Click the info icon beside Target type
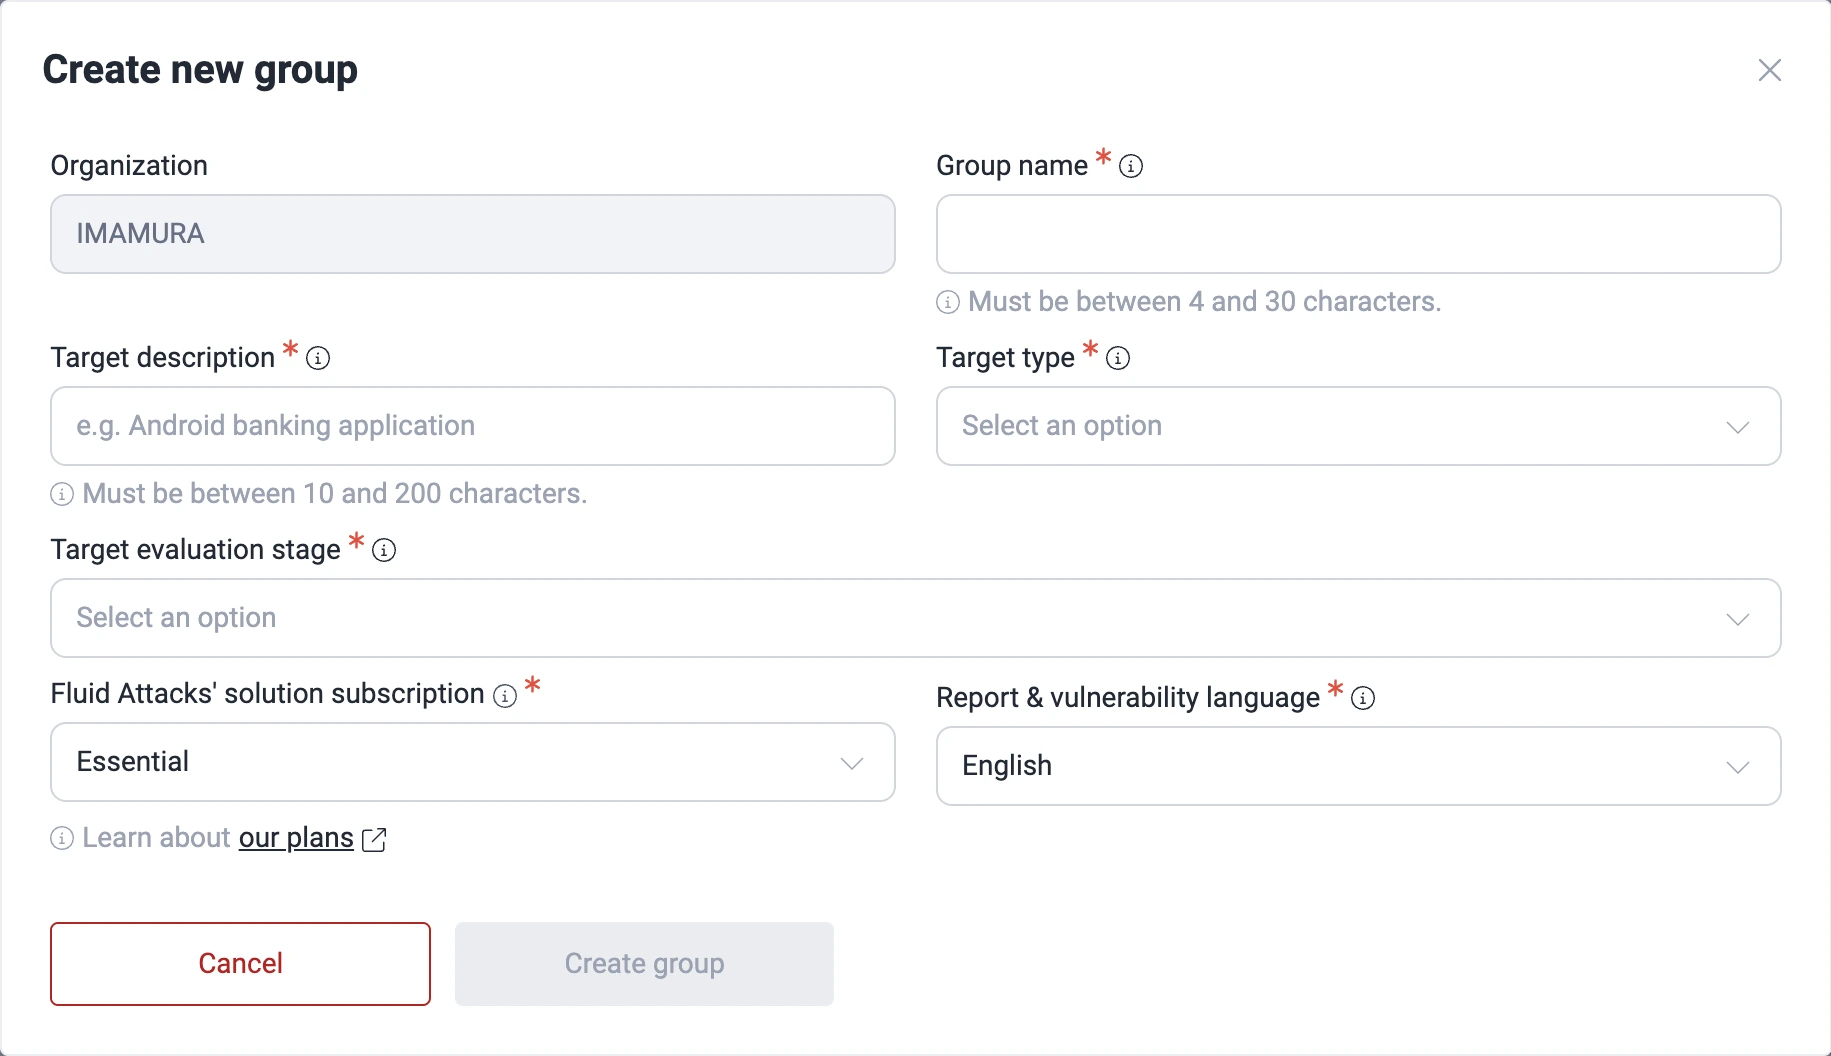 [1118, 358]
